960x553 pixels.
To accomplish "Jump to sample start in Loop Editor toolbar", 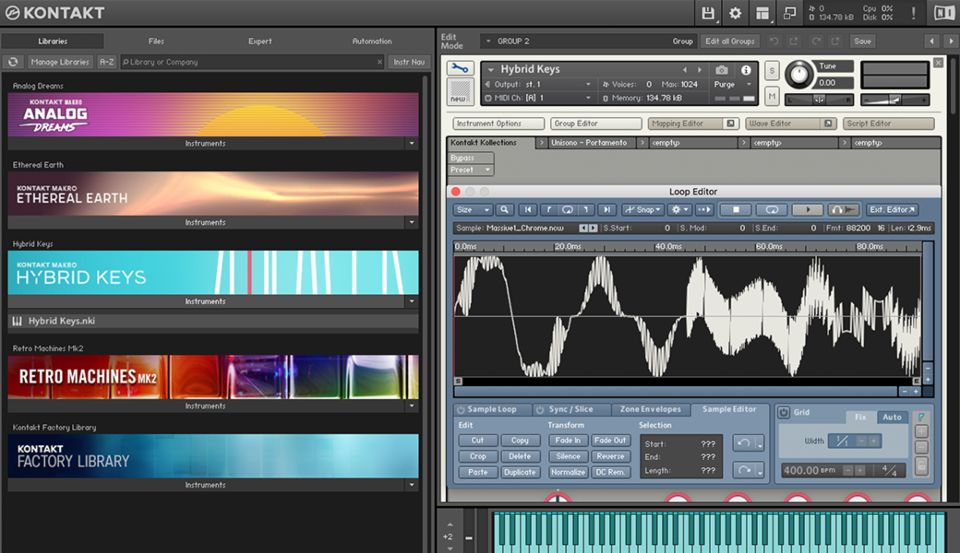I will (527, 209).
